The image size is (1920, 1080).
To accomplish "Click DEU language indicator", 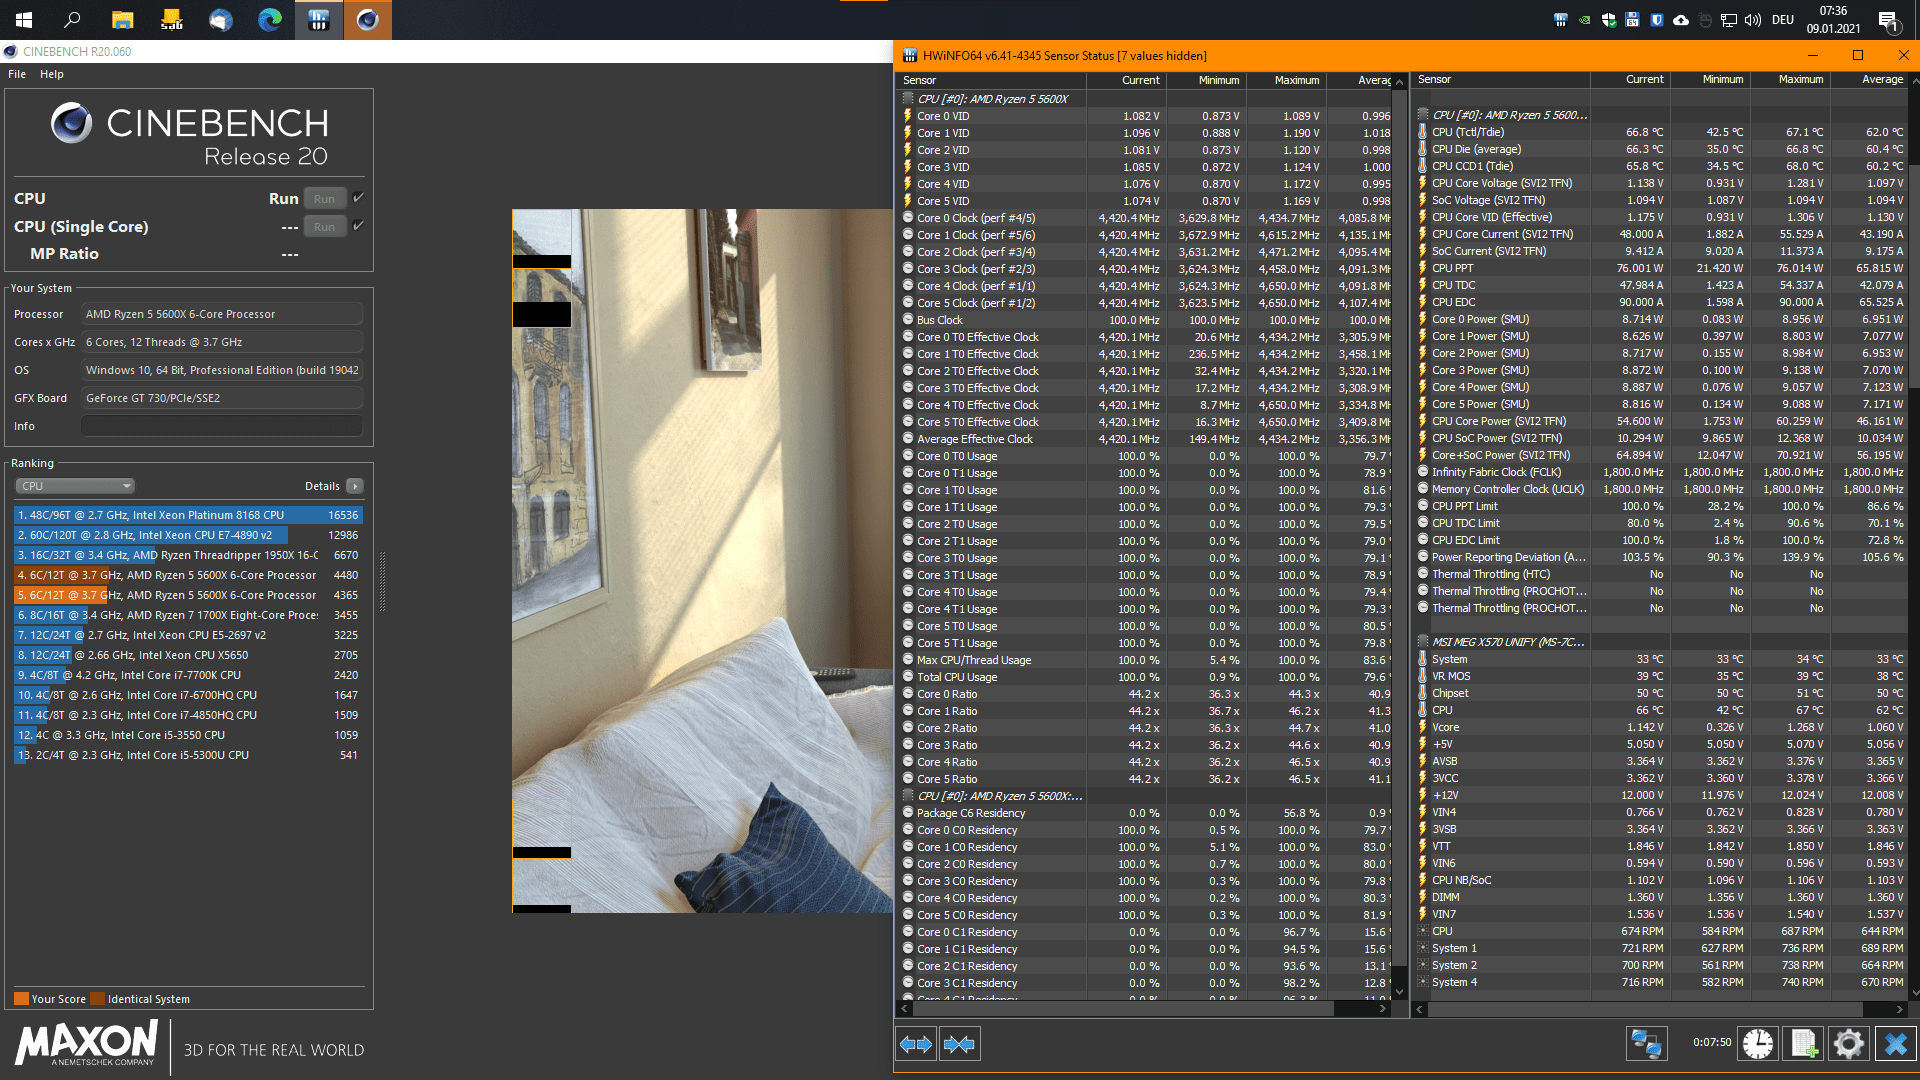I will 1783,20.
